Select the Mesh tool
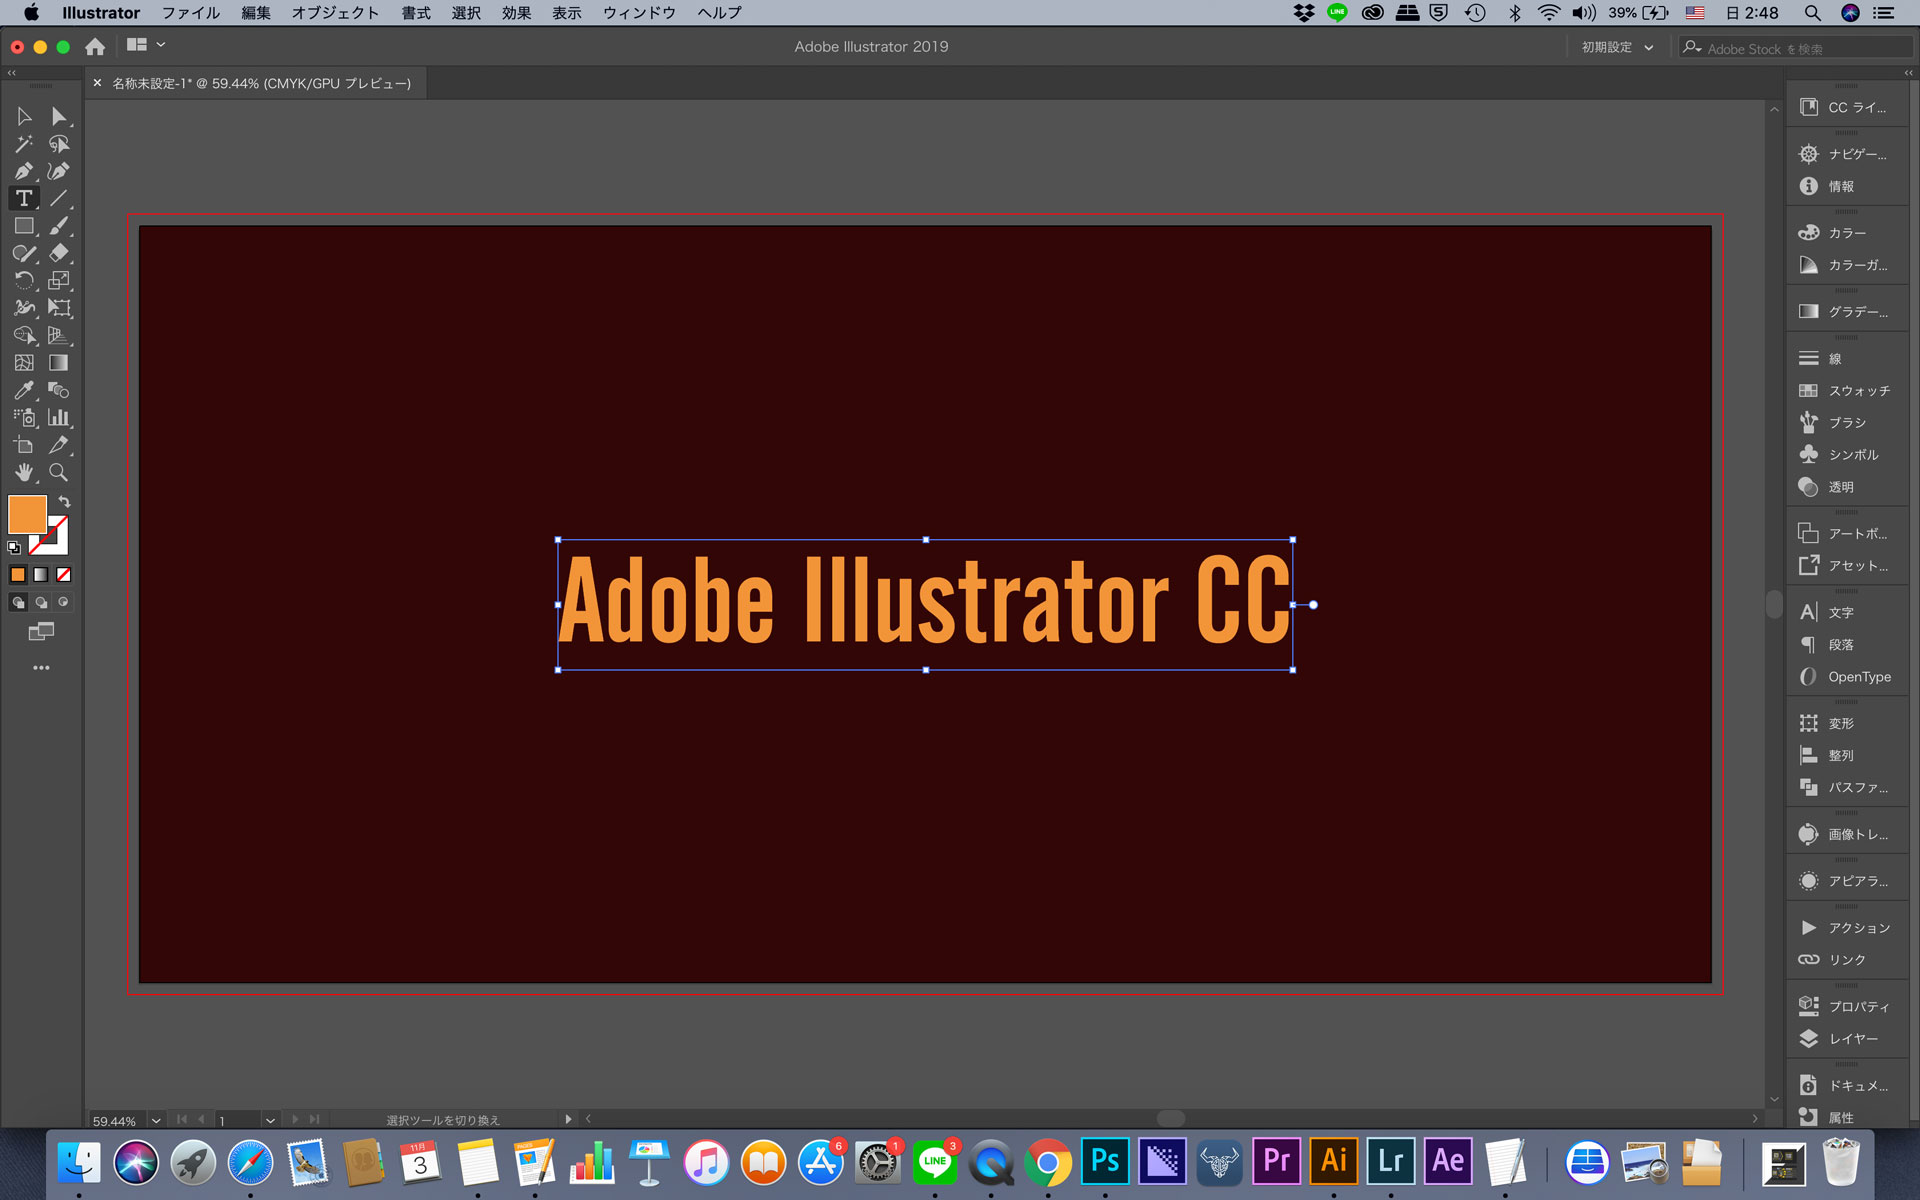Screen dimensions: 1920x1200 click(x=24, y=363)
